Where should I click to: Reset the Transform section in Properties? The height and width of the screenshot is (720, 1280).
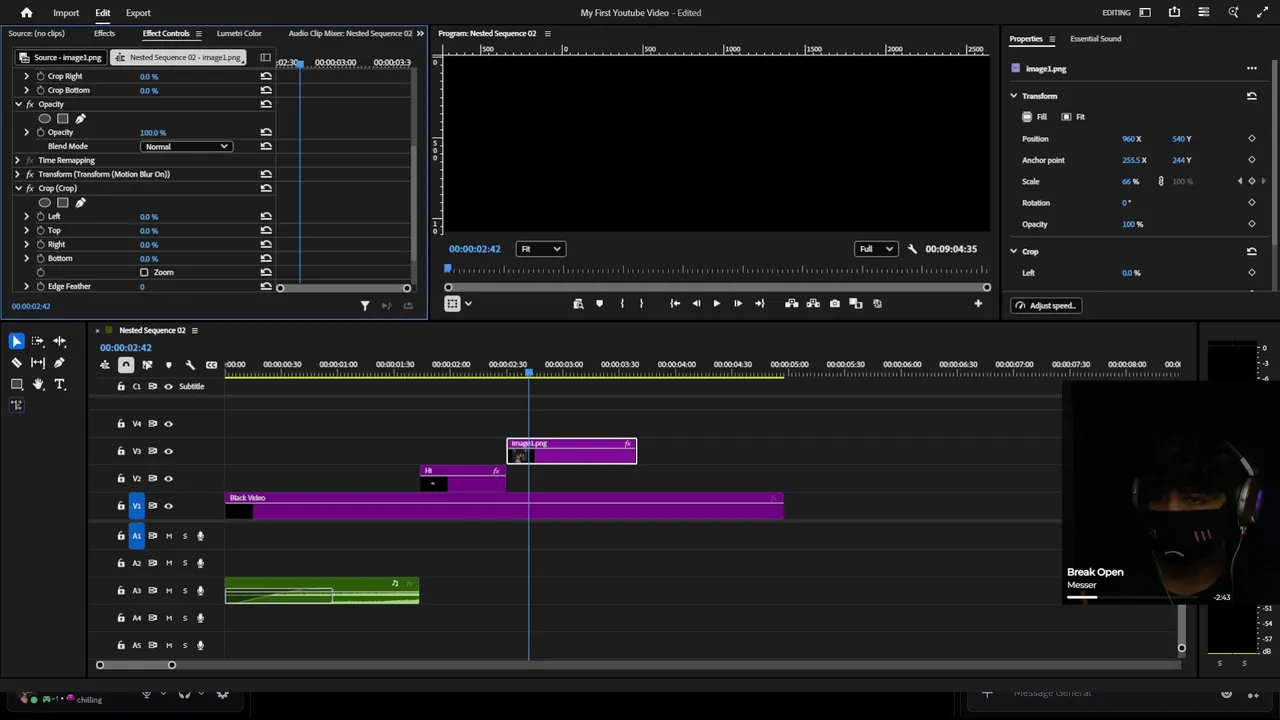click(1251, 96)
